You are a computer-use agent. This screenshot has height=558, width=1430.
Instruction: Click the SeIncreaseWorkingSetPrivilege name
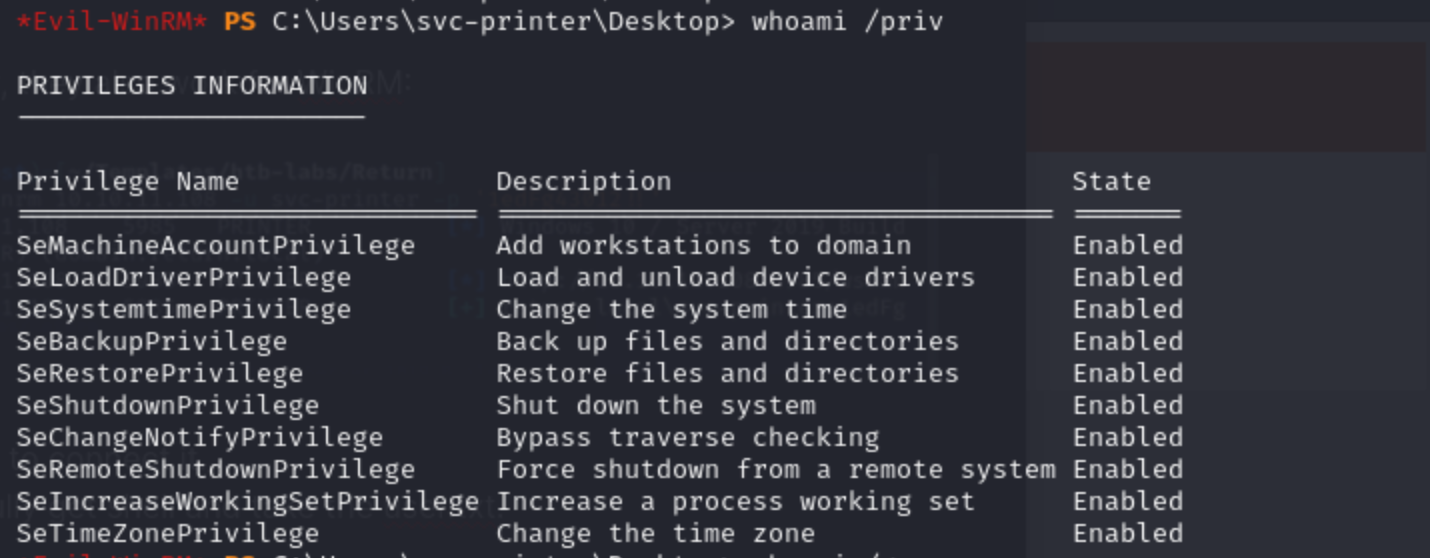(247, 502)
